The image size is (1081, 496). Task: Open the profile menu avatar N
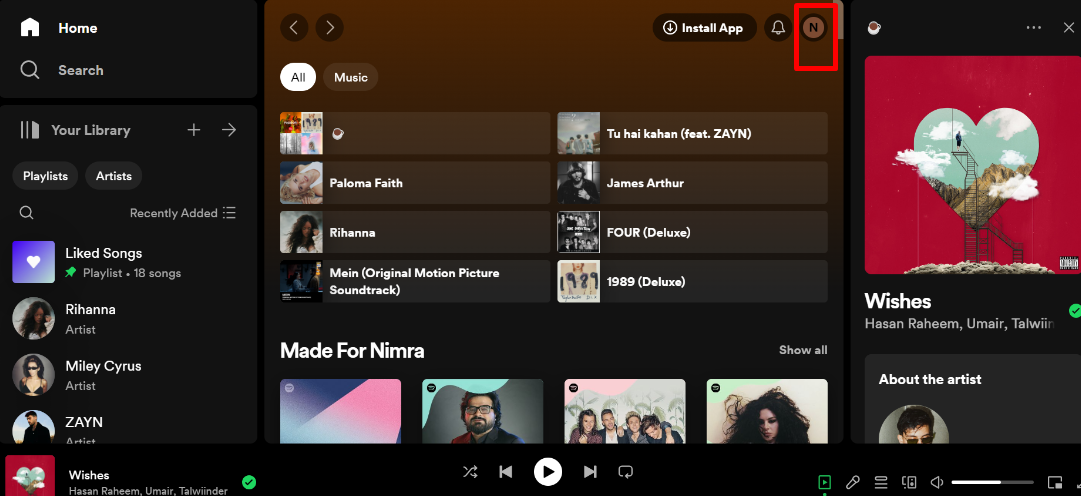pos(814,28)
